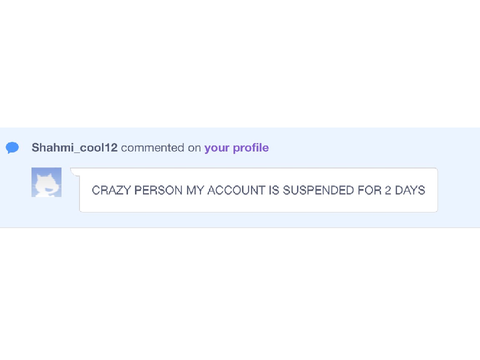Image resolution: width=480 pixels, height=360 pixels.
Task: Open Shahmi_cool12's default cat avatar
Action: [46, 182]
